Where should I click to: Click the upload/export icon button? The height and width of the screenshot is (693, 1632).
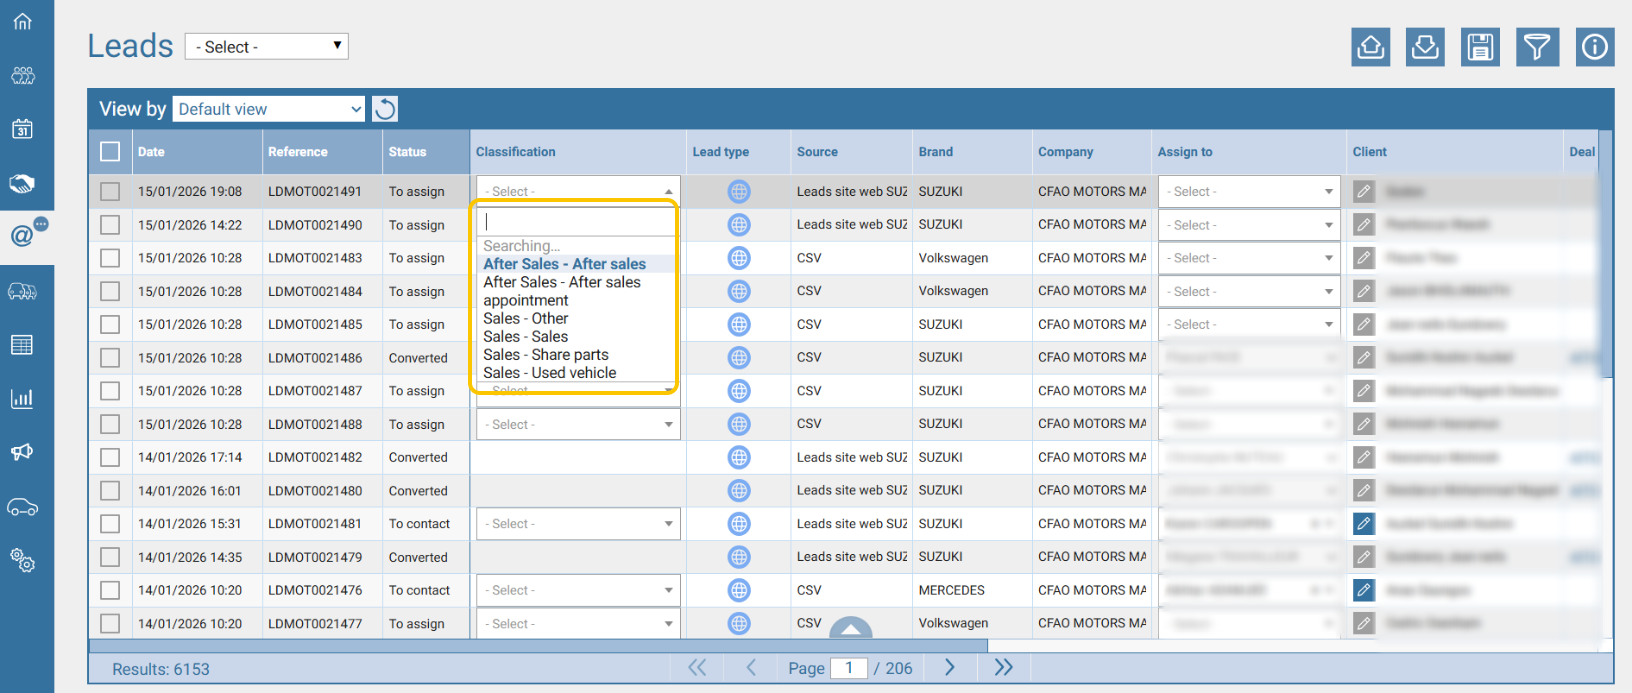click(1370, 46)
